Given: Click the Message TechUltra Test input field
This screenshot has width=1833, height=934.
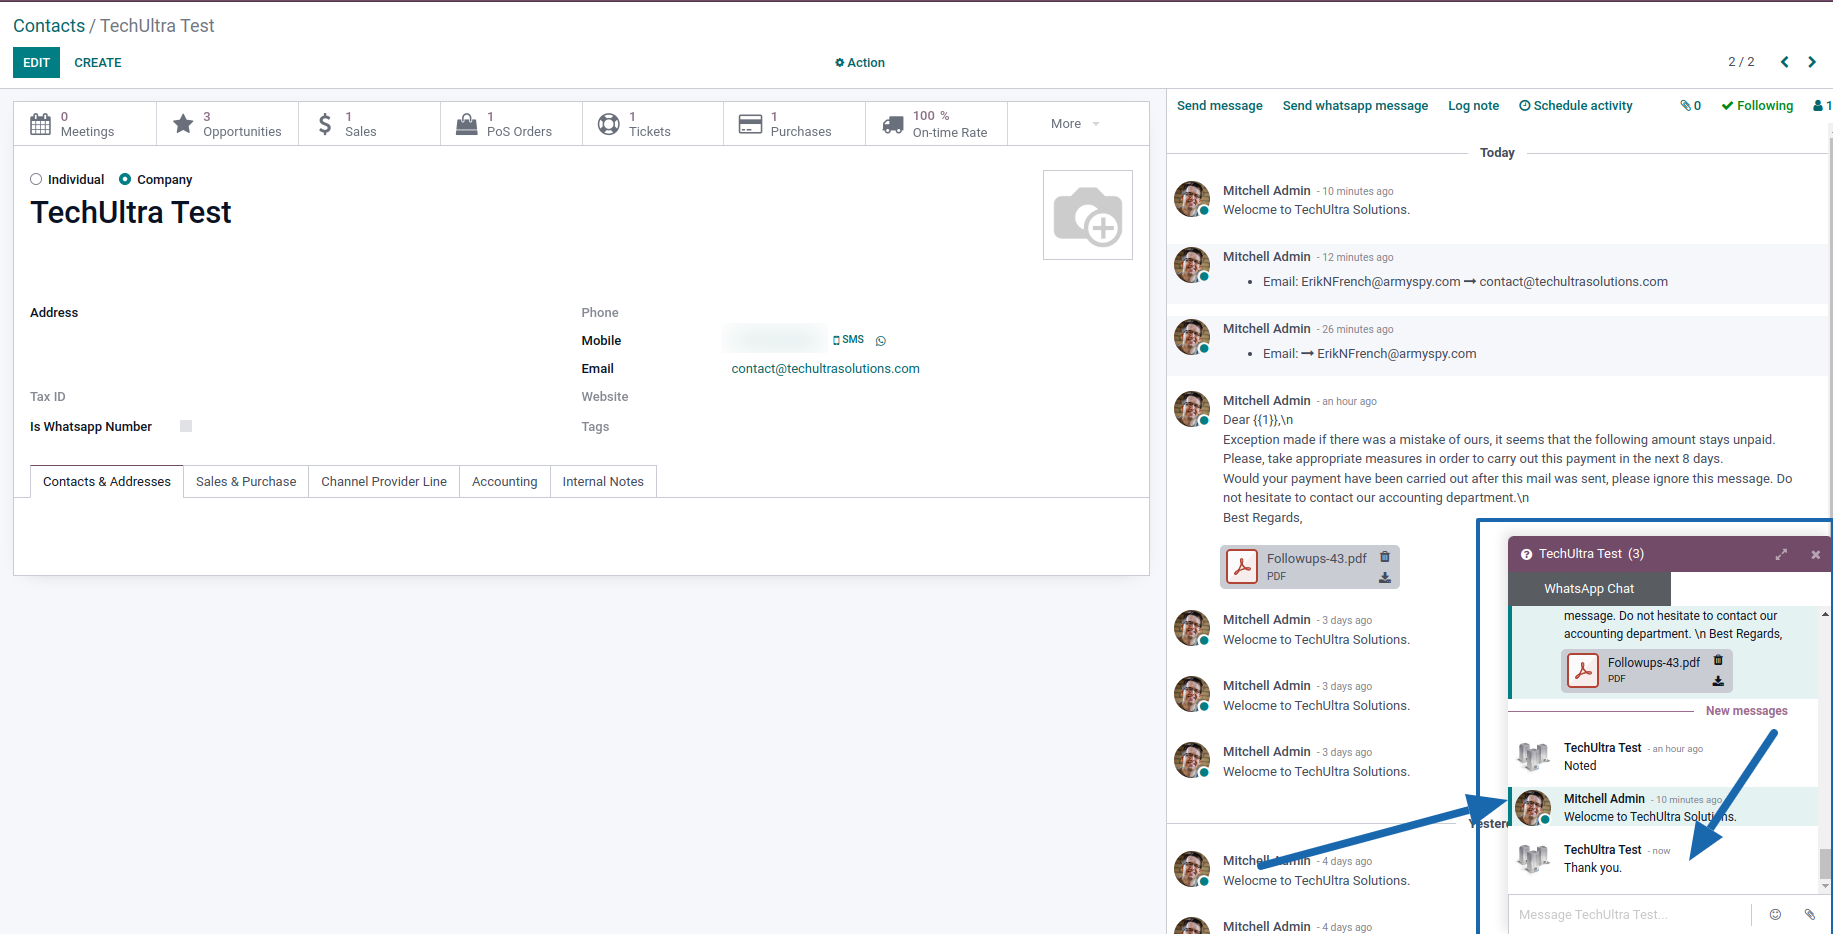Looking at the screenshot, I should click(x=1628, y=914).
